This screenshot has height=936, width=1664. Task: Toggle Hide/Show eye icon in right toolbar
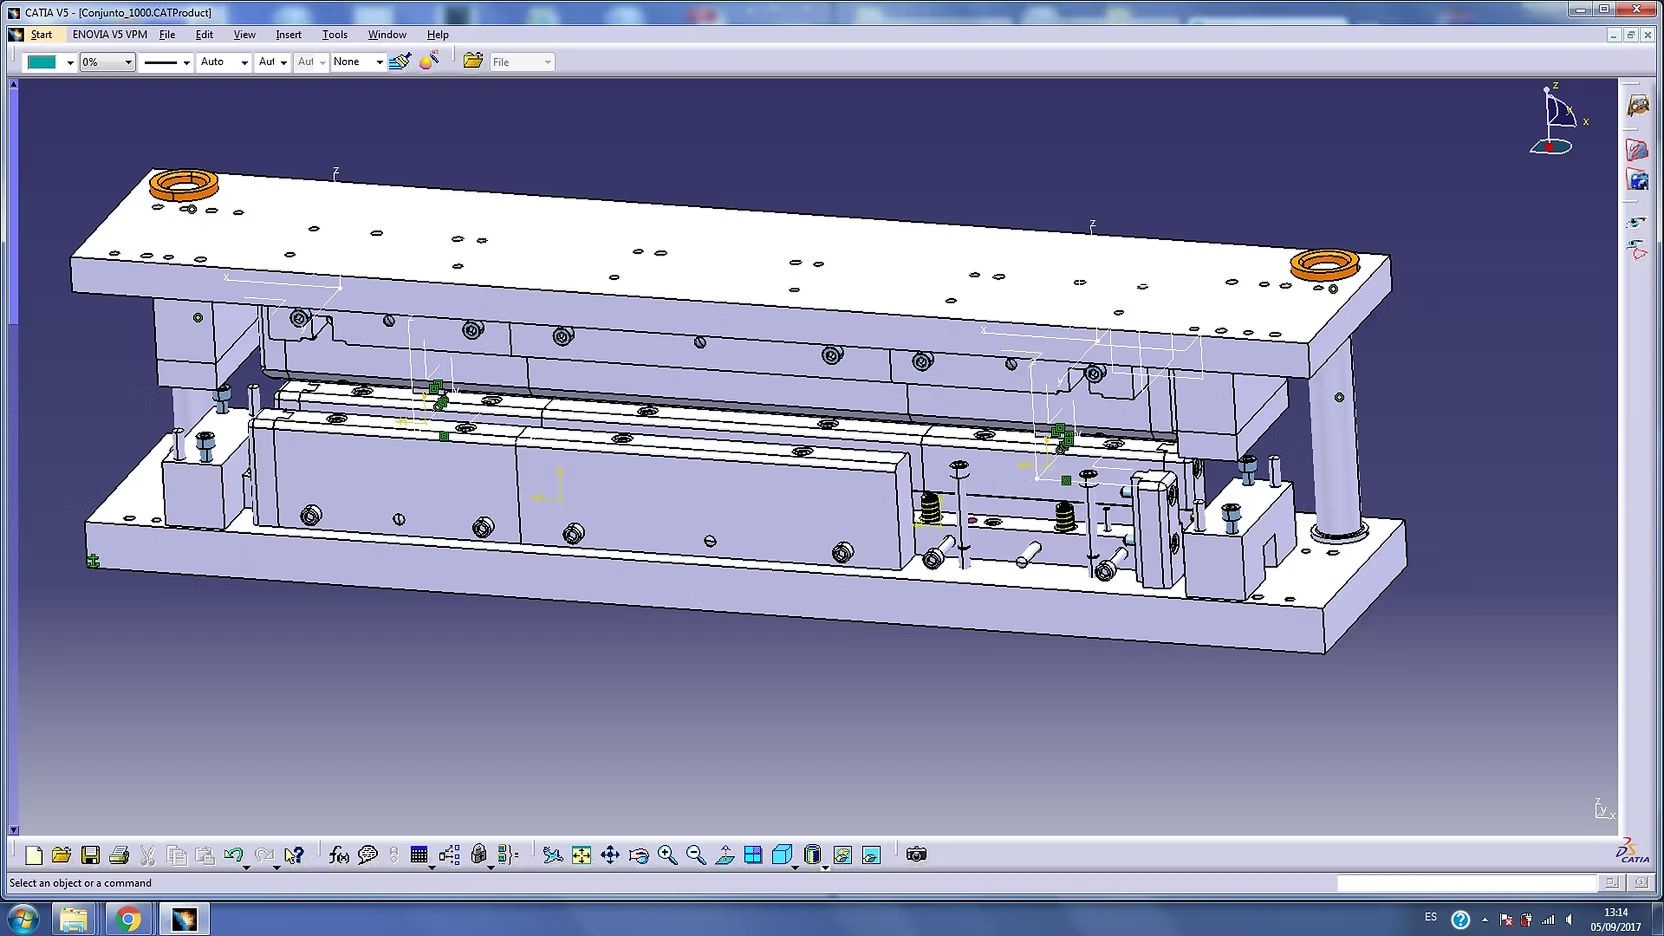coord(1636,223)
